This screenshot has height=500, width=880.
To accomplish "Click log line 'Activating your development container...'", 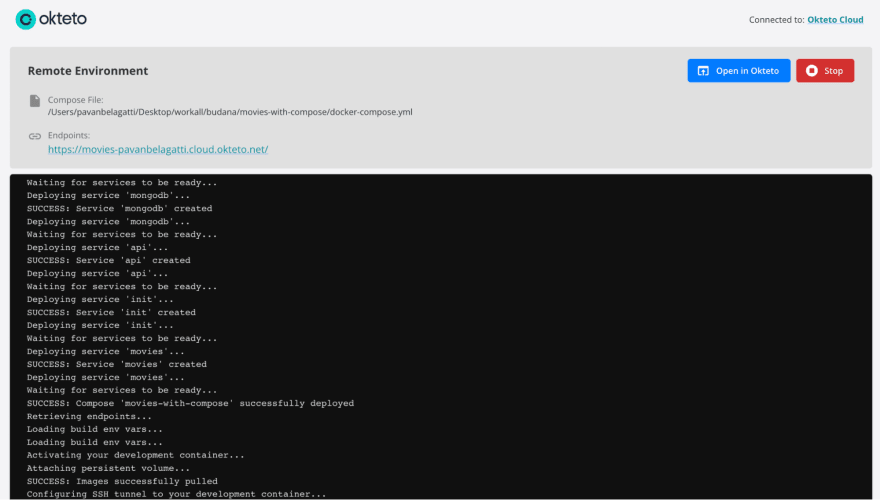I will (135, 455).
